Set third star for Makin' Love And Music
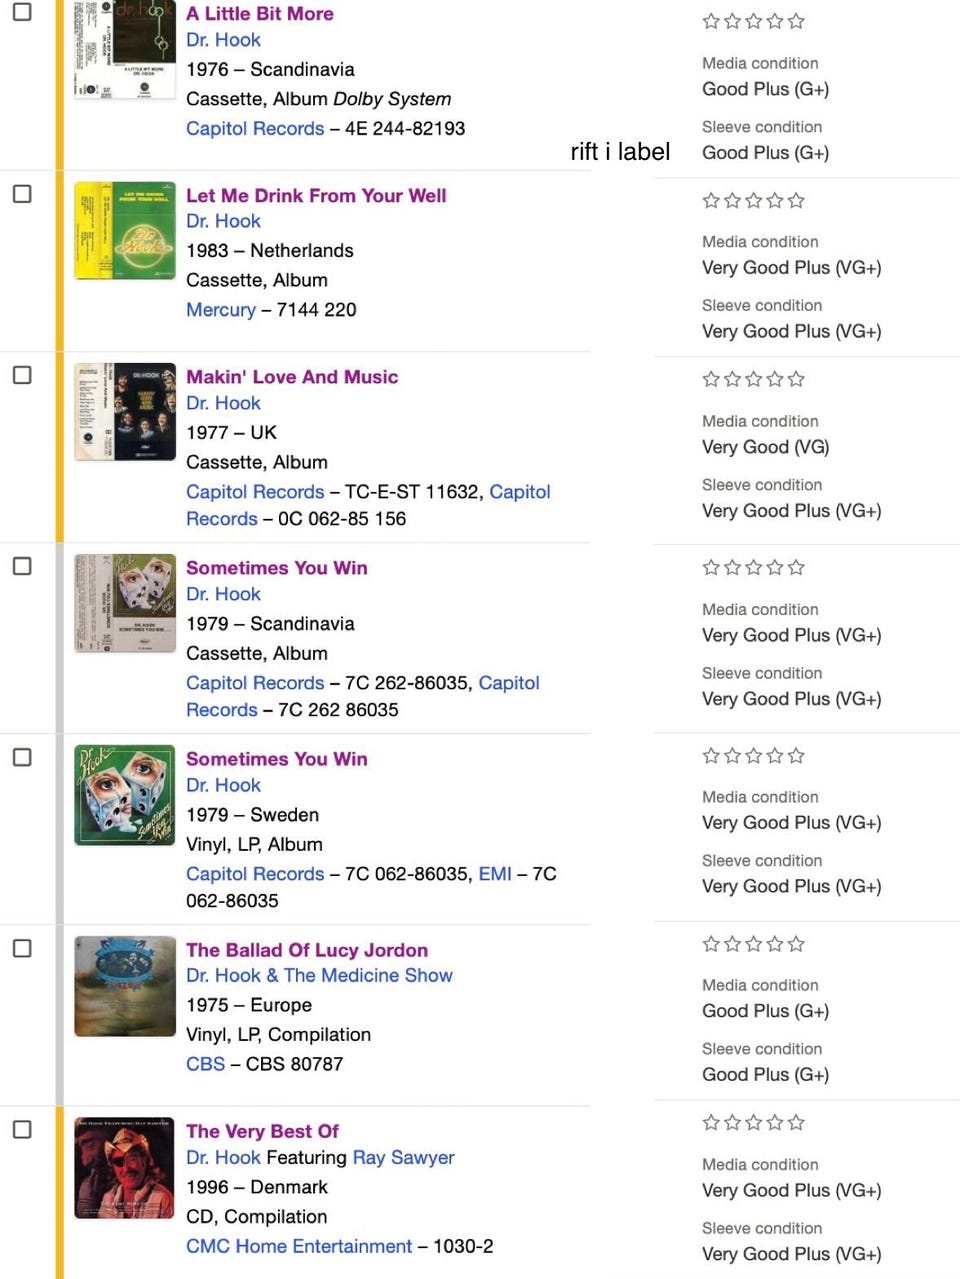The width and height of the screenshot is (960, 1279). click(x=754, y=379)
